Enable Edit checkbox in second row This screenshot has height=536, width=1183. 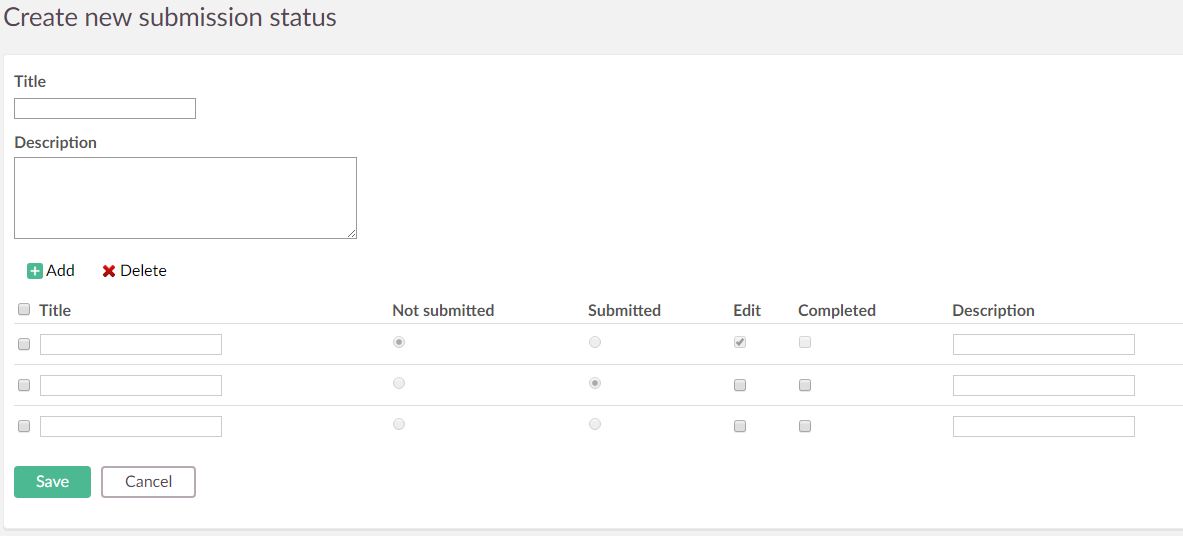click(740, 385)
